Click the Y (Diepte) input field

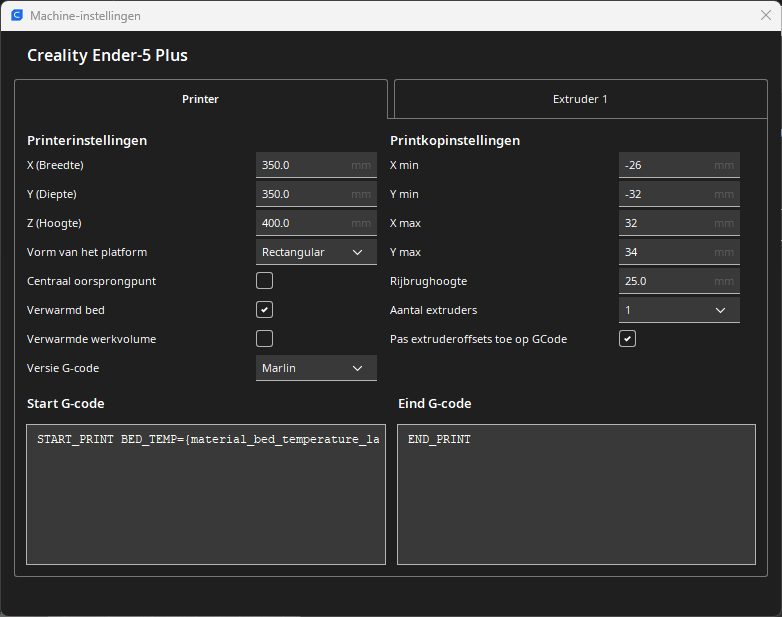[316, 194]
